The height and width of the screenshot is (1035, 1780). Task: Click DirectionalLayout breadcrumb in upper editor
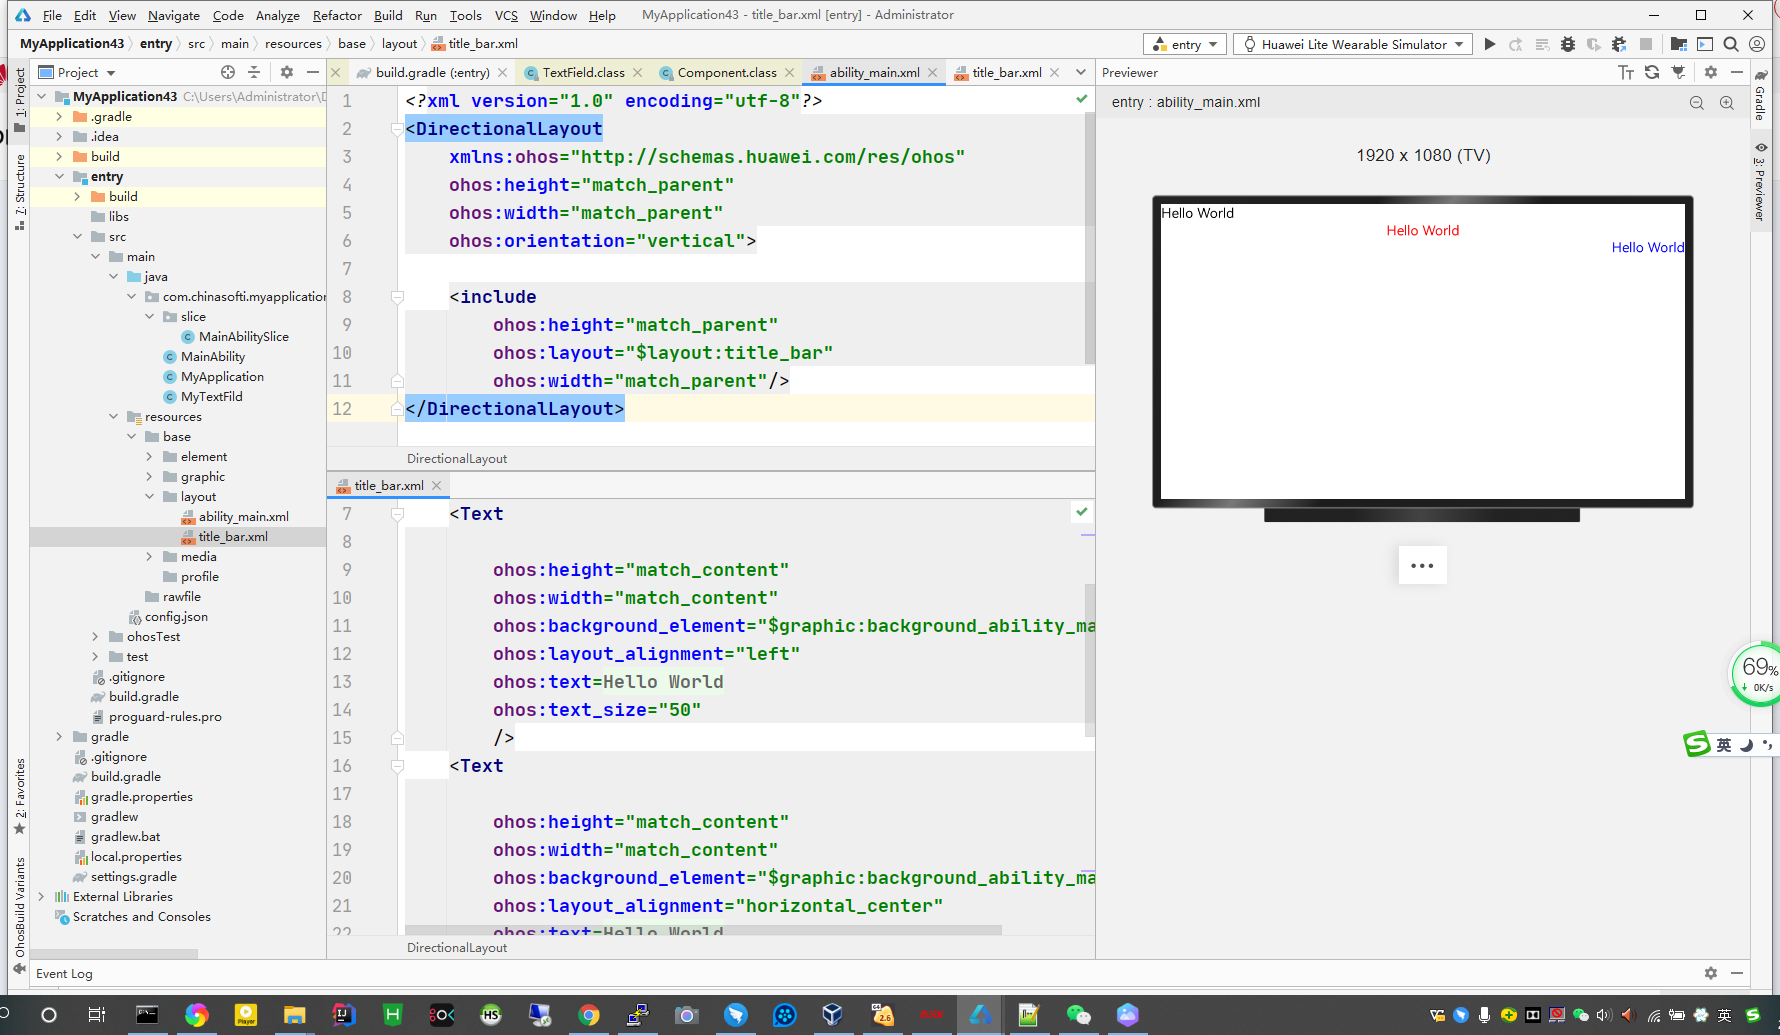[x=457, y=458]
